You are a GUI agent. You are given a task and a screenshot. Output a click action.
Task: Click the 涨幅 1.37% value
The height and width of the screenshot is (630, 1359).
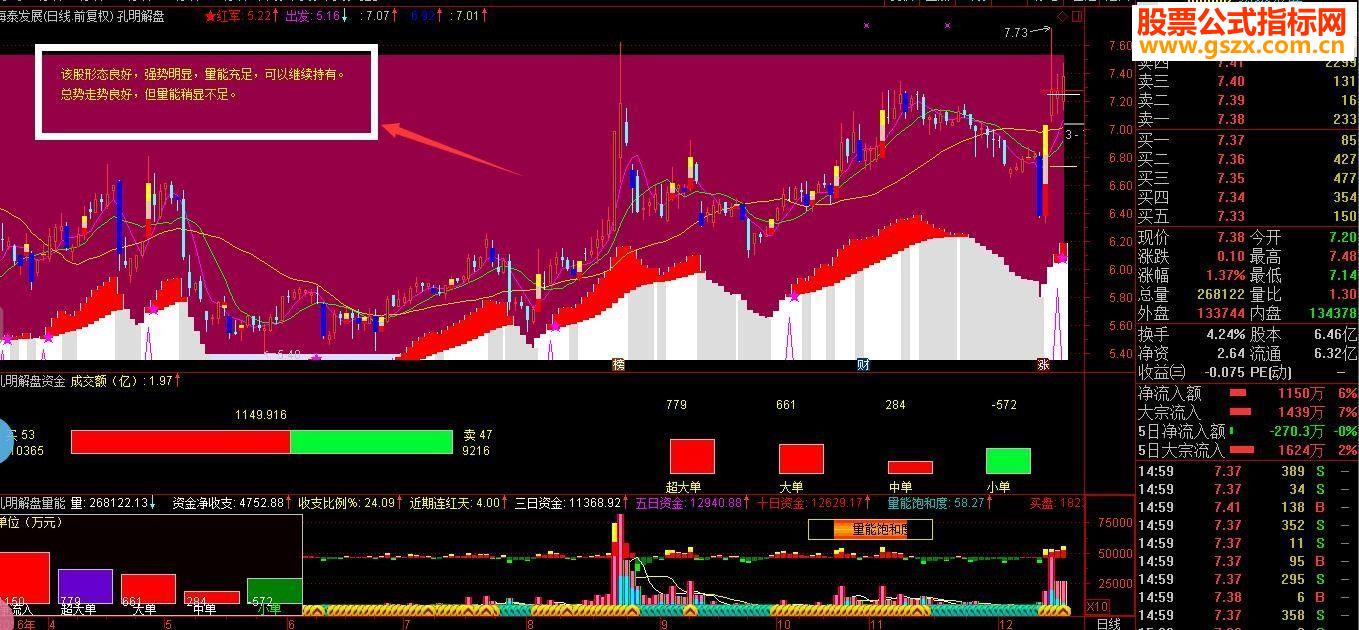pos(1224,275)
